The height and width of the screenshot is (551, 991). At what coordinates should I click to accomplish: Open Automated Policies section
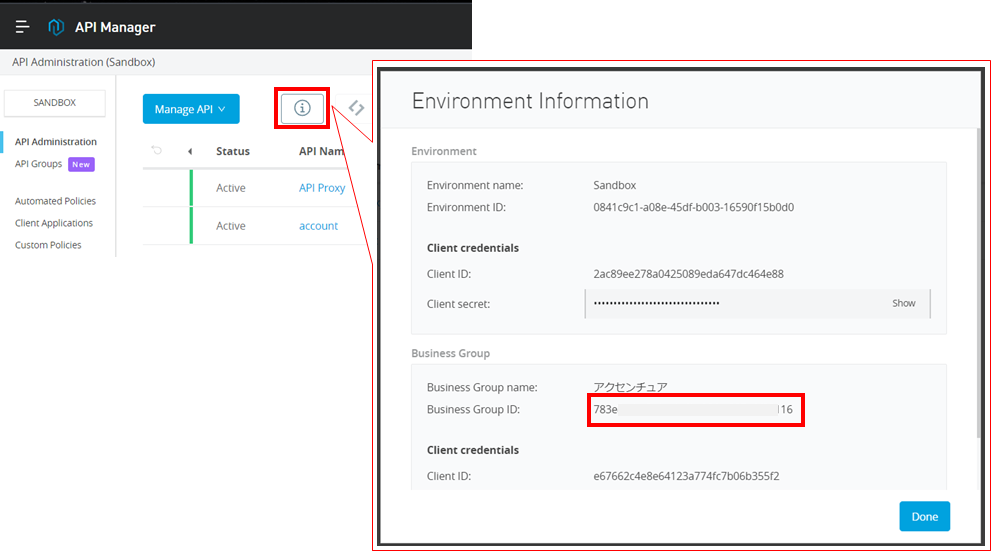click(x=55, y=201)
